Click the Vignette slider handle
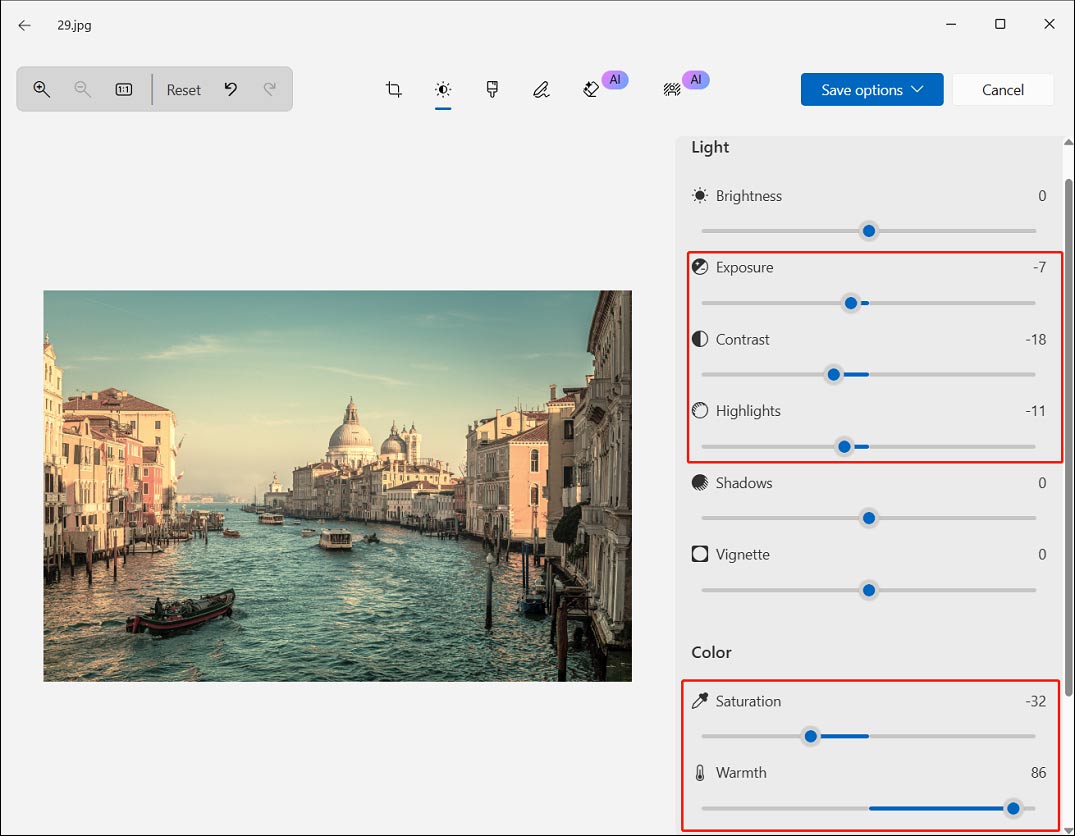The height and width of the screenshot is (836, 1075). click(869, 590)
